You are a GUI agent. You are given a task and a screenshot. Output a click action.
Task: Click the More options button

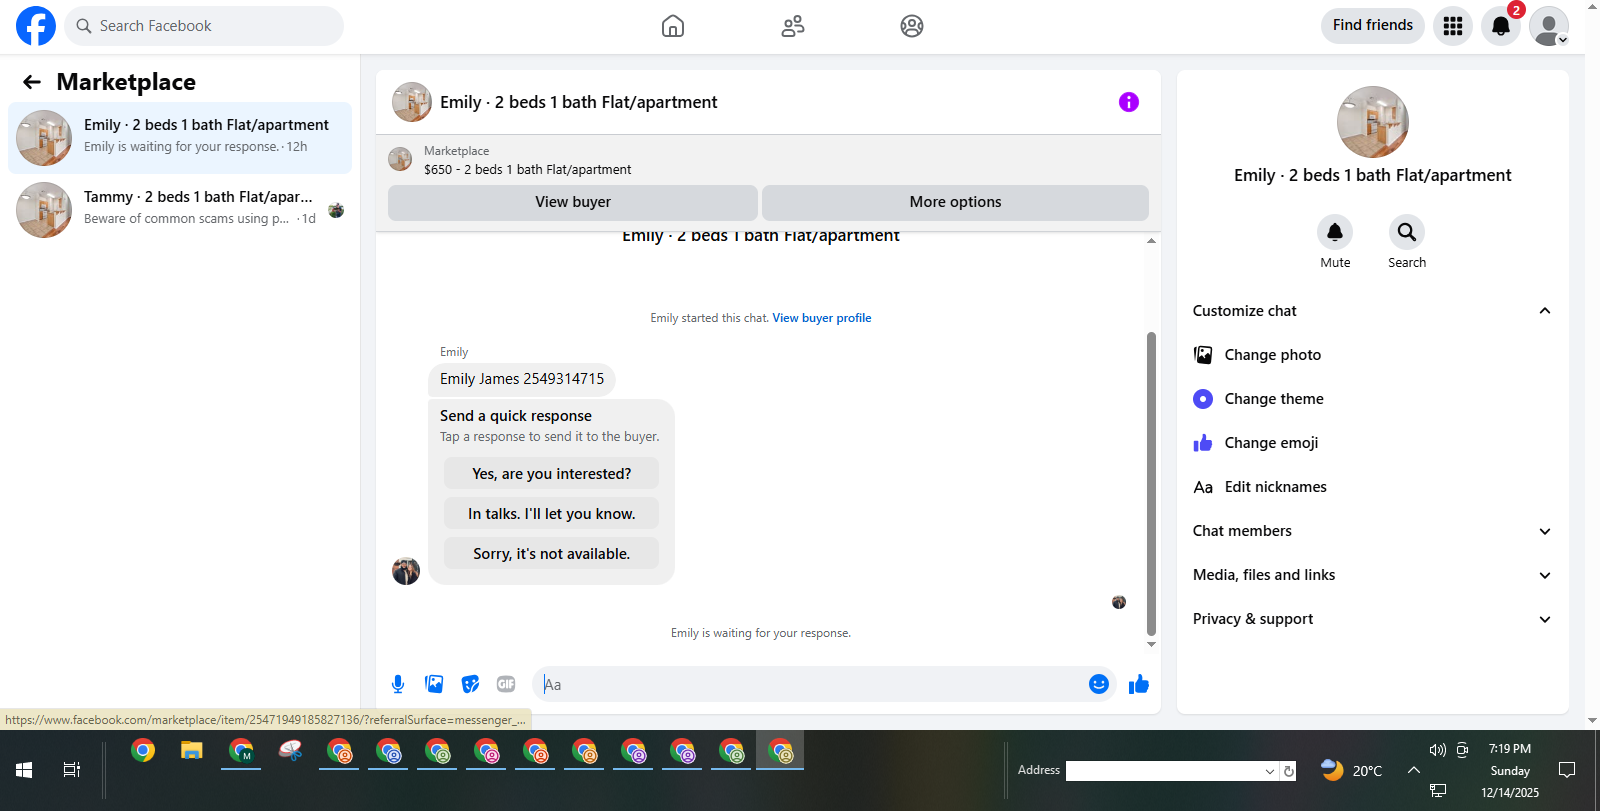(955, 202)
